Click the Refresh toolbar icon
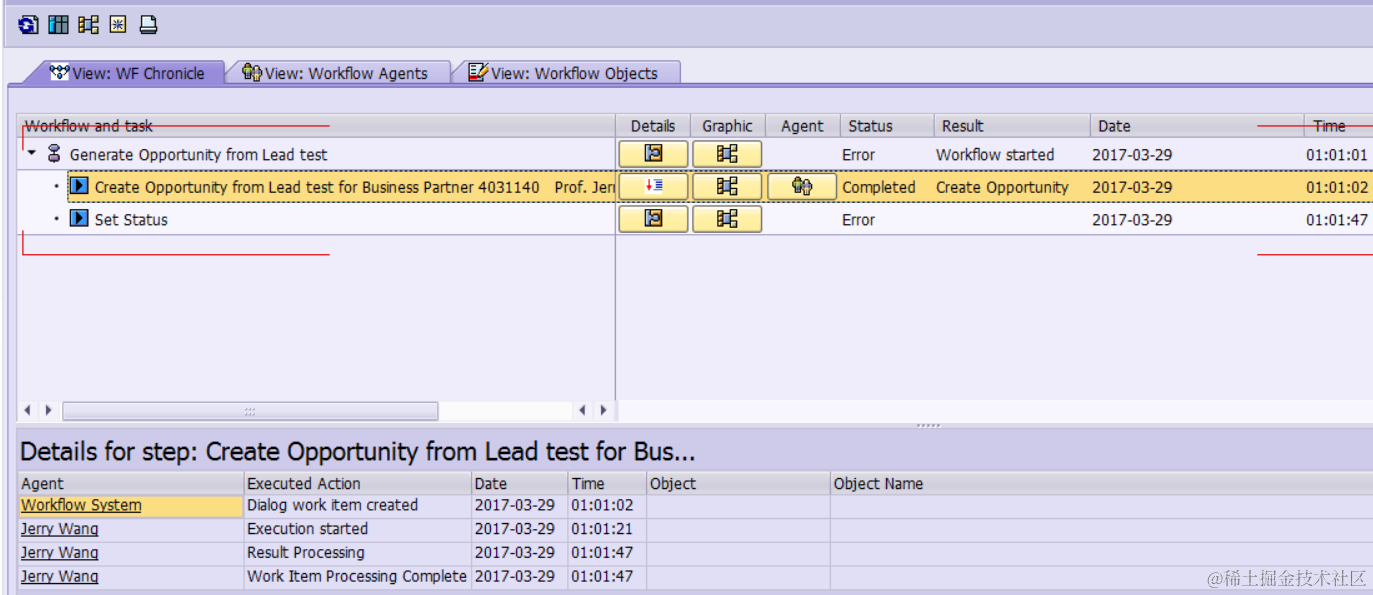 tap(28, 25)
